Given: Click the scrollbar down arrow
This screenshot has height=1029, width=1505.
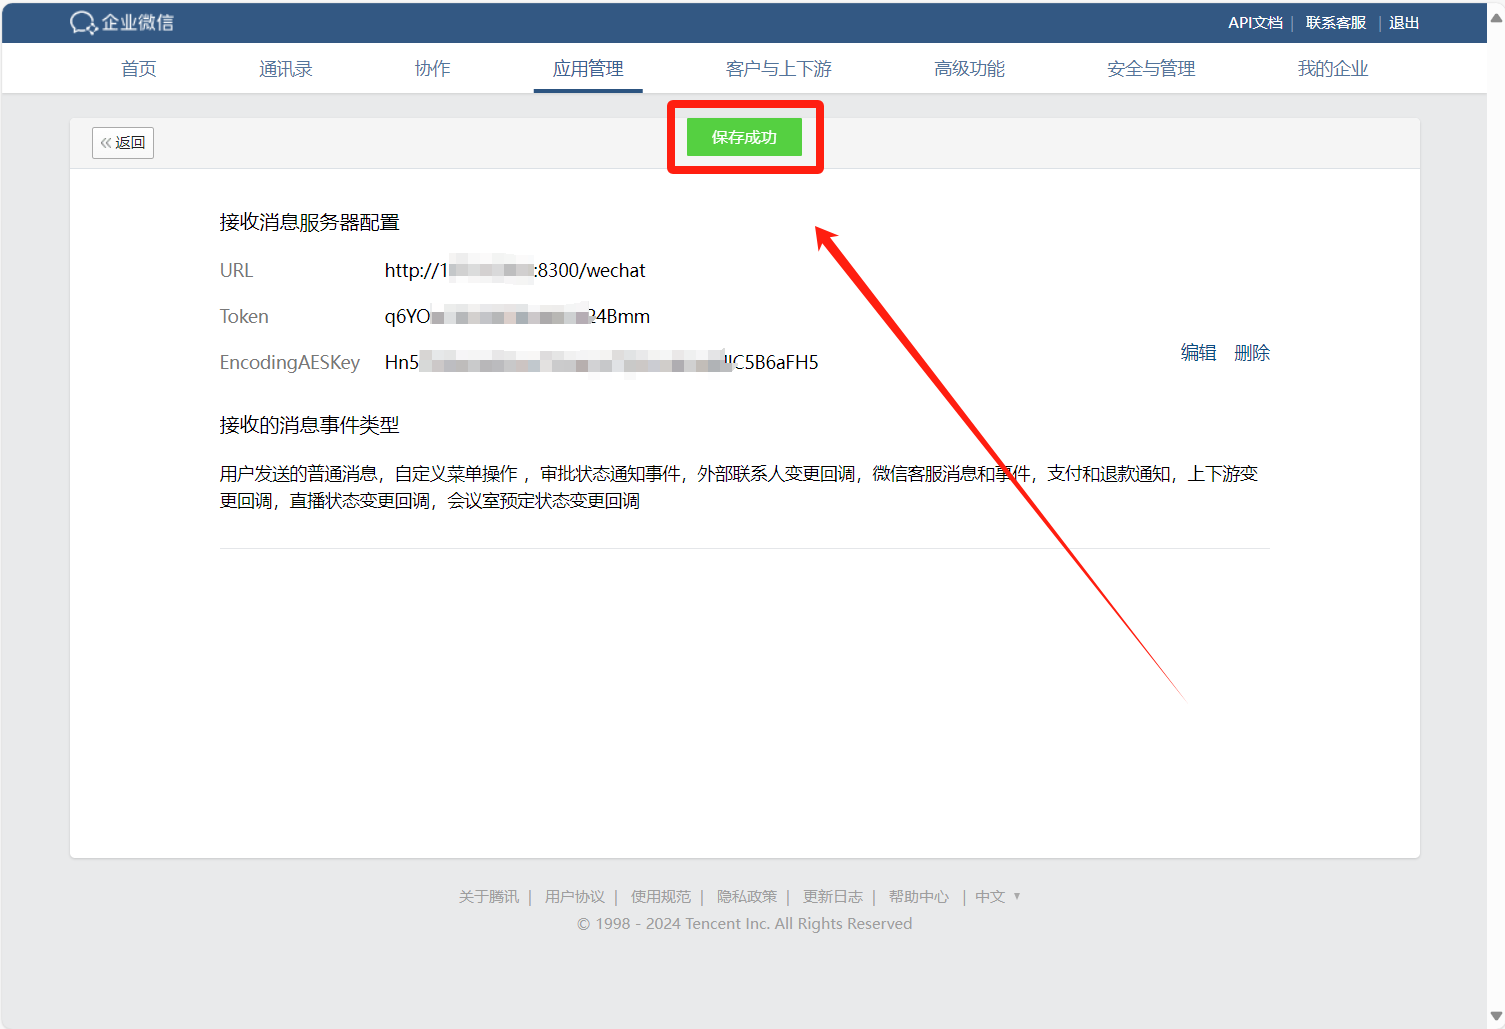Looking at the screenshot, I should click(x=1496, y=1016).
